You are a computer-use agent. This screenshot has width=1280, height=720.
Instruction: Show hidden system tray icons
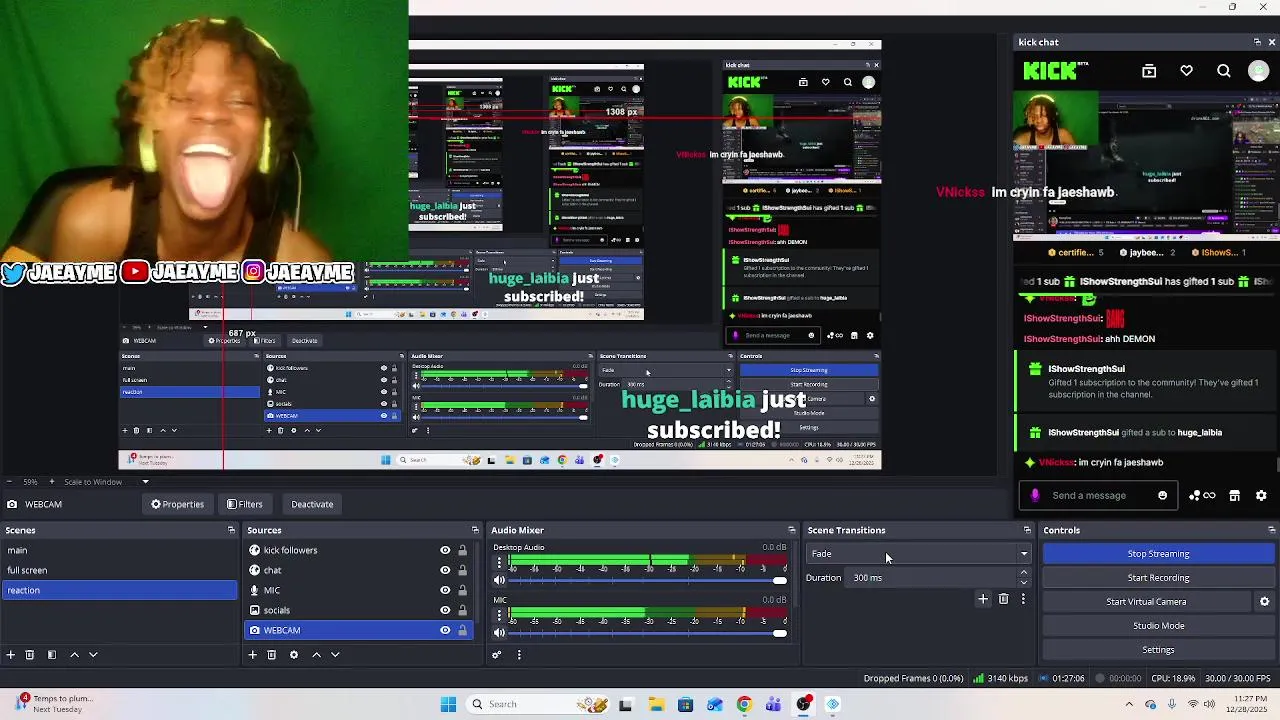1129,705
